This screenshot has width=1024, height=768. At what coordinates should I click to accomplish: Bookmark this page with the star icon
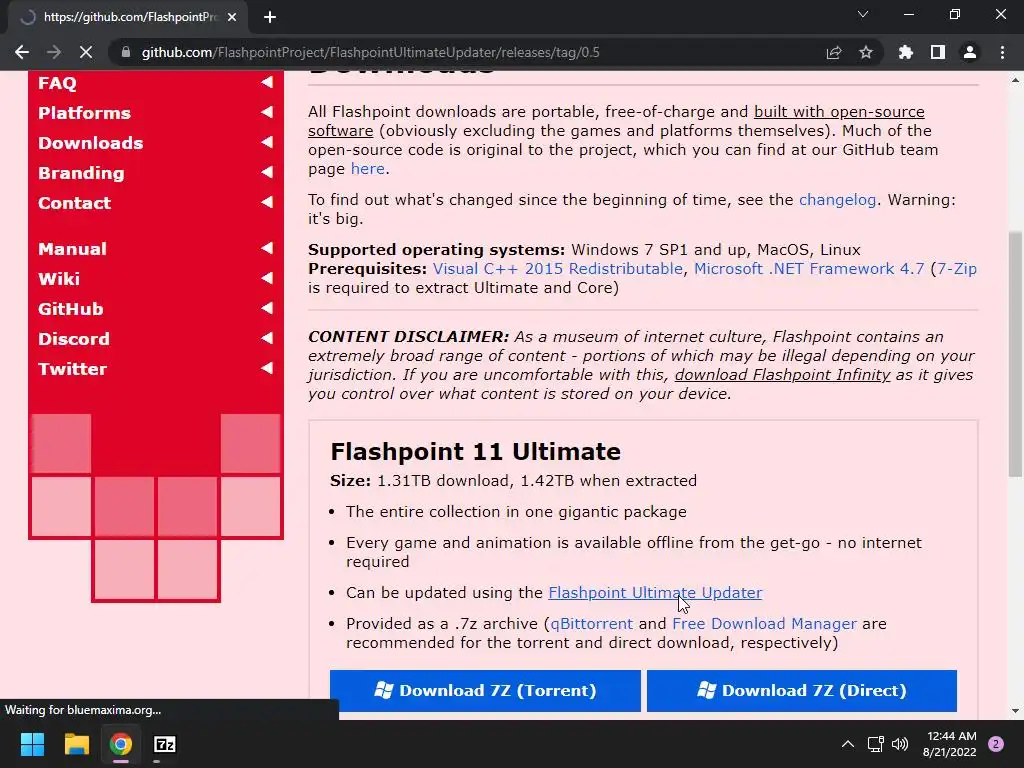866,52
